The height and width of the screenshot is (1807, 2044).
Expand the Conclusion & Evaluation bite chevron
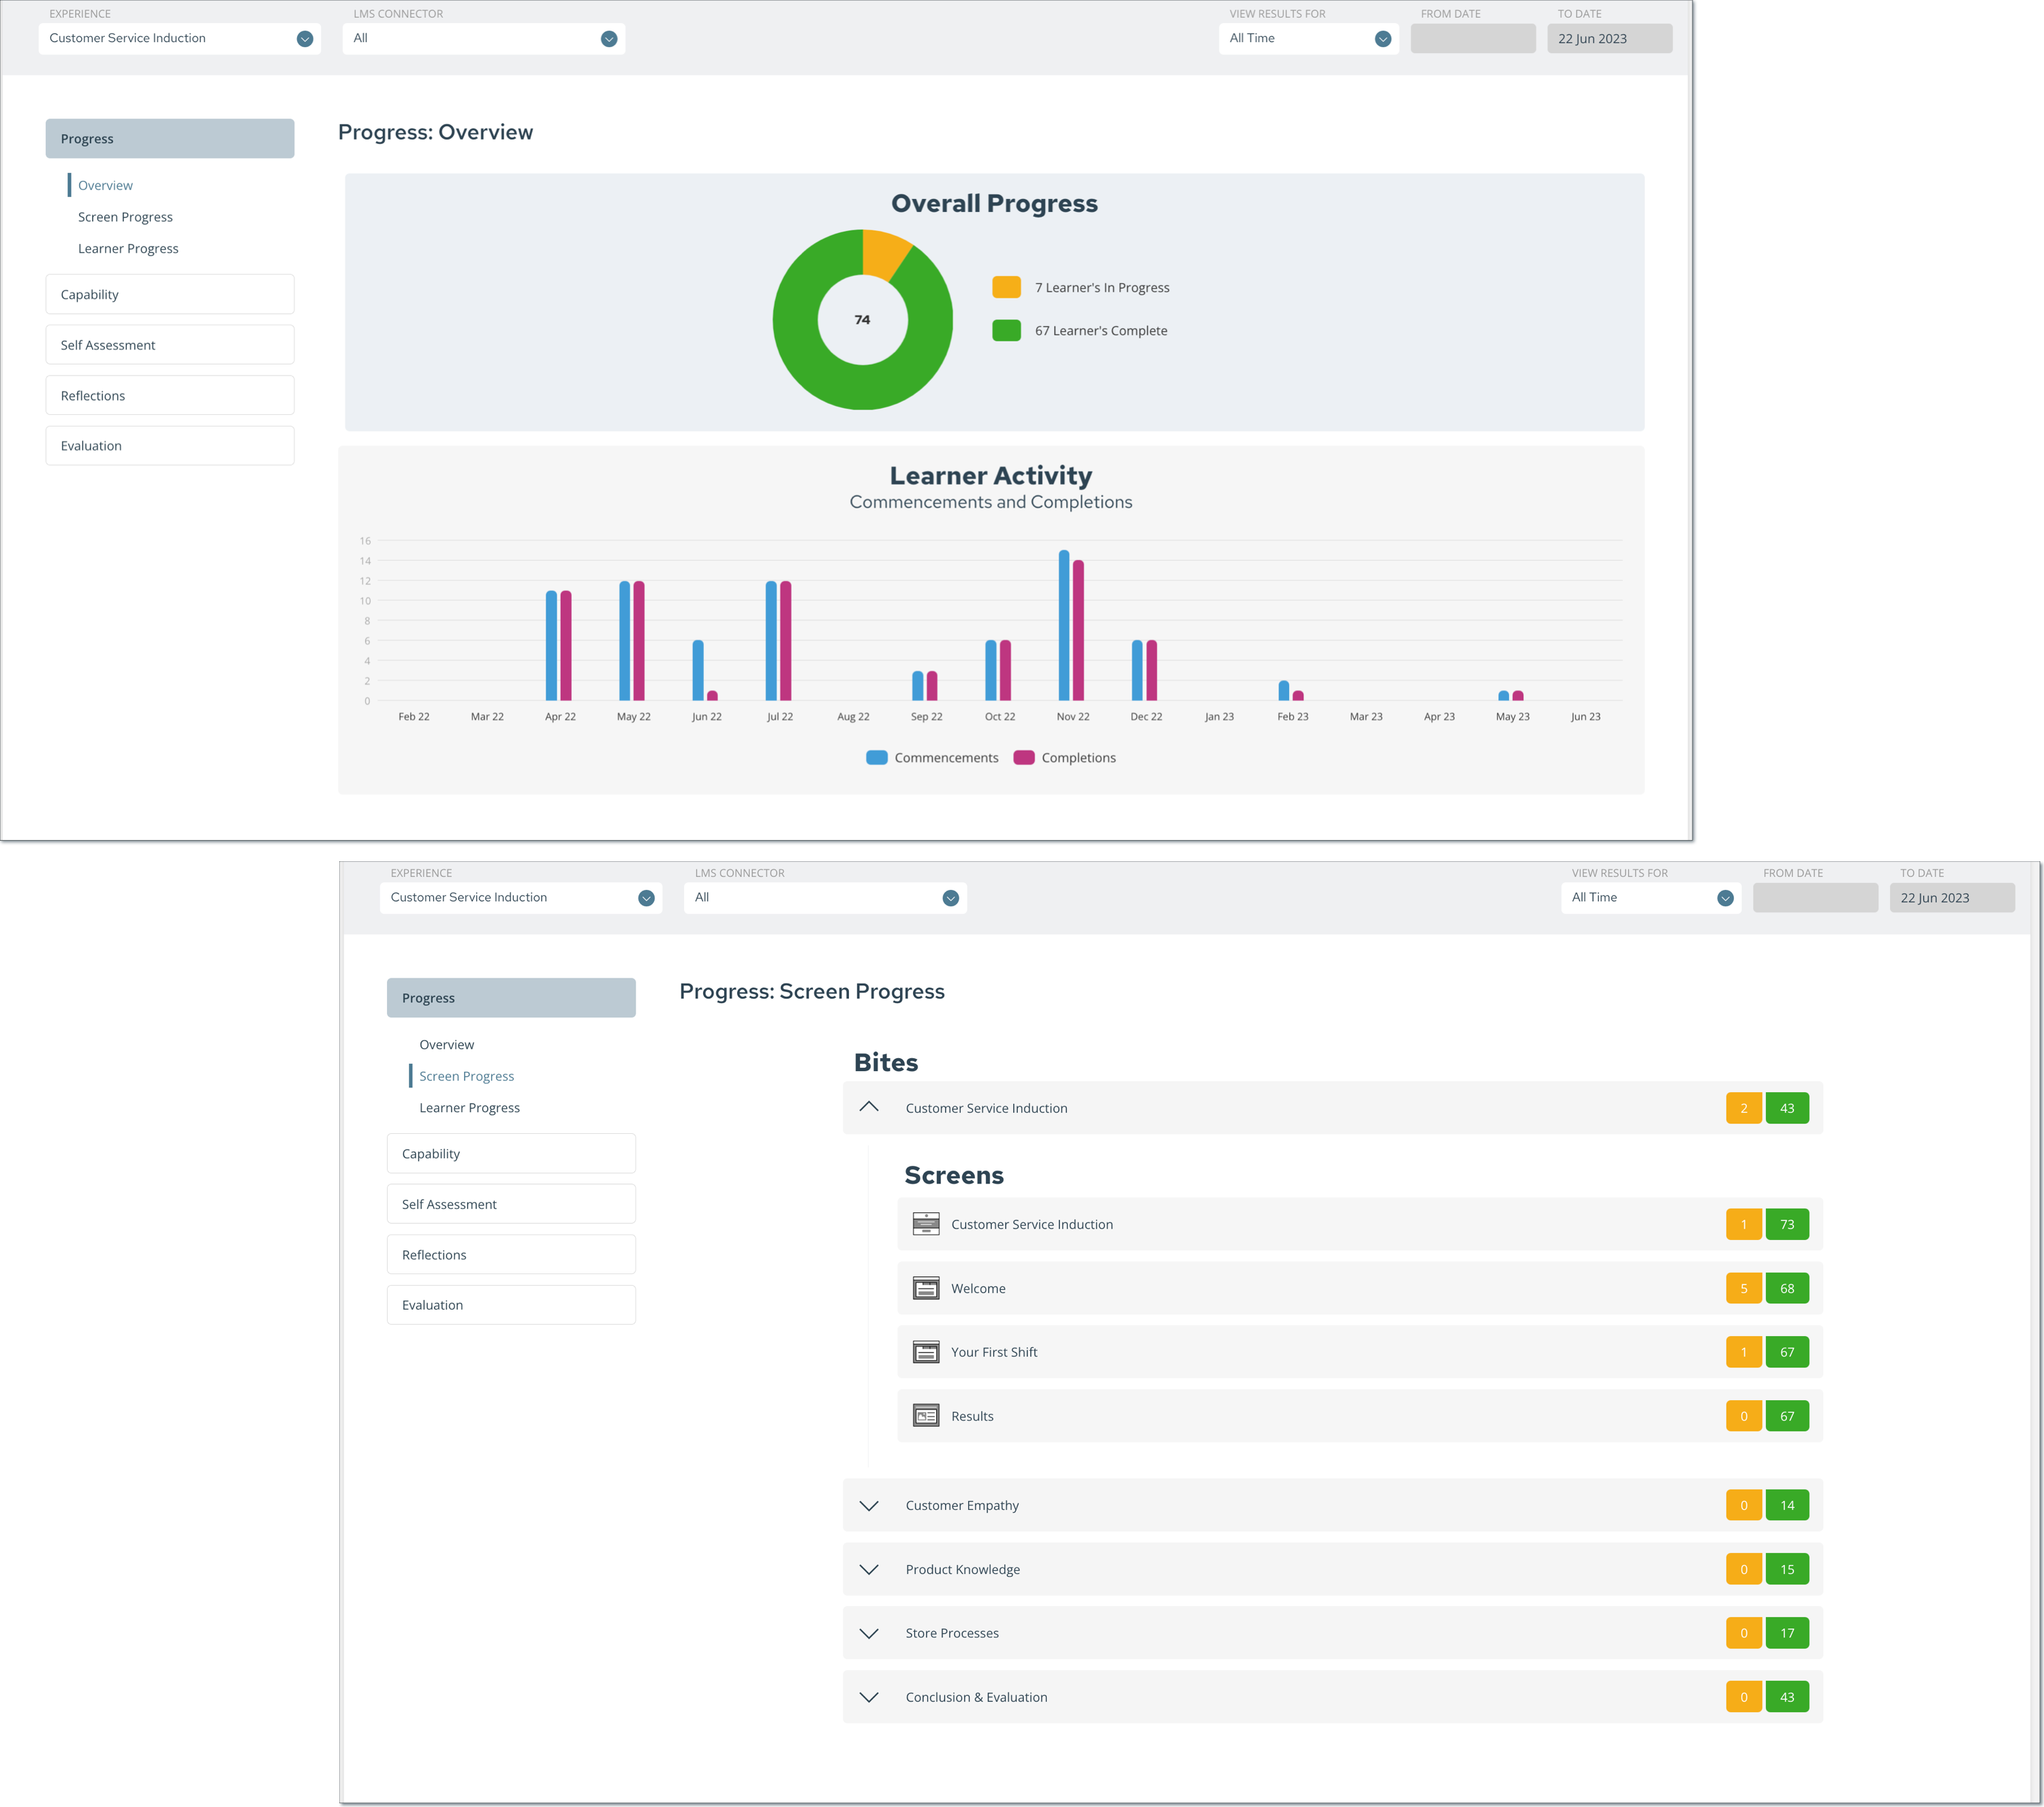click(x=869, y=1698)
